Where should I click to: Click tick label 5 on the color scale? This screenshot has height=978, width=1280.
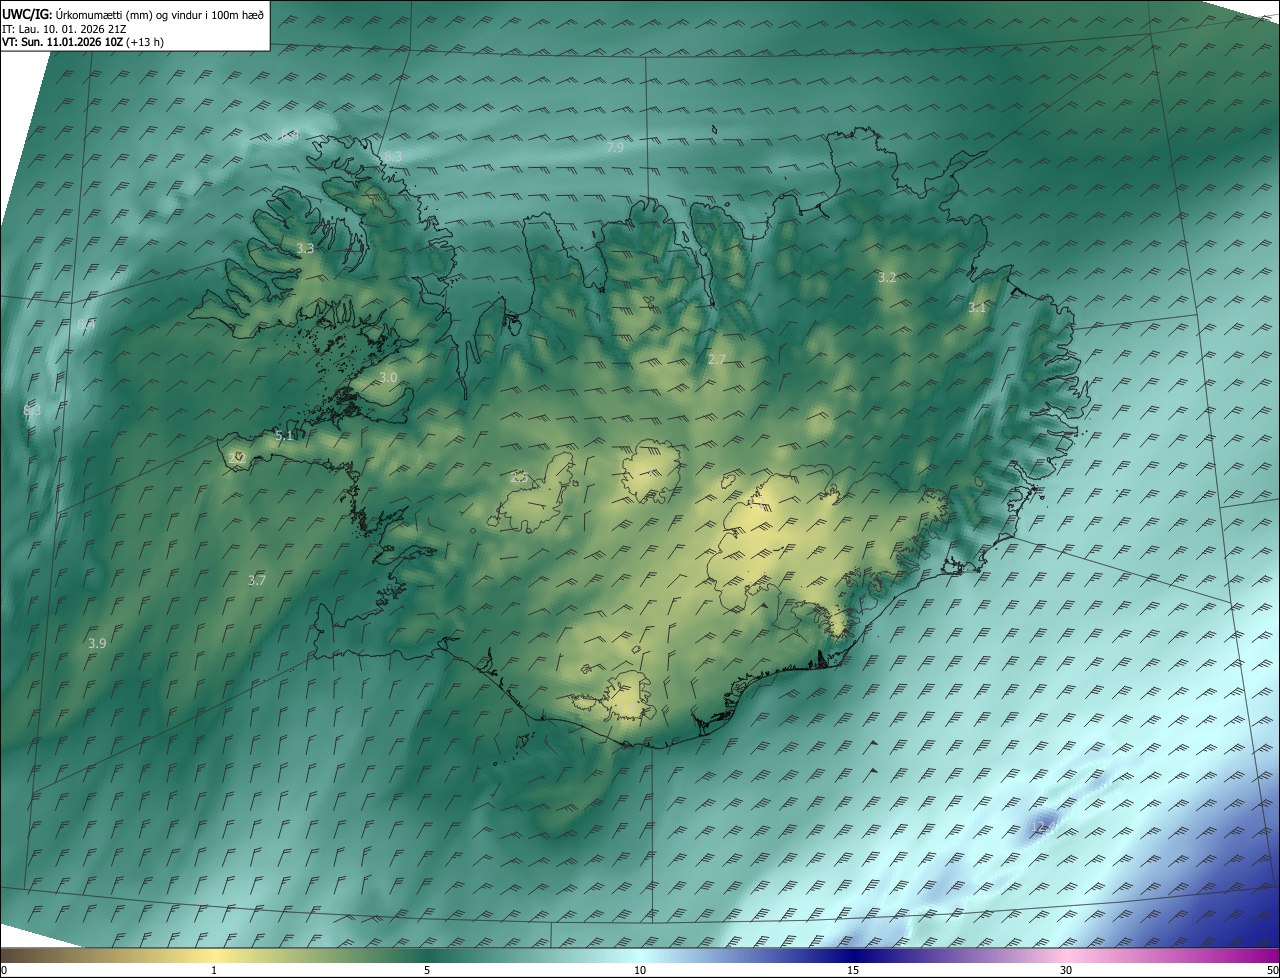pos(427,970)
